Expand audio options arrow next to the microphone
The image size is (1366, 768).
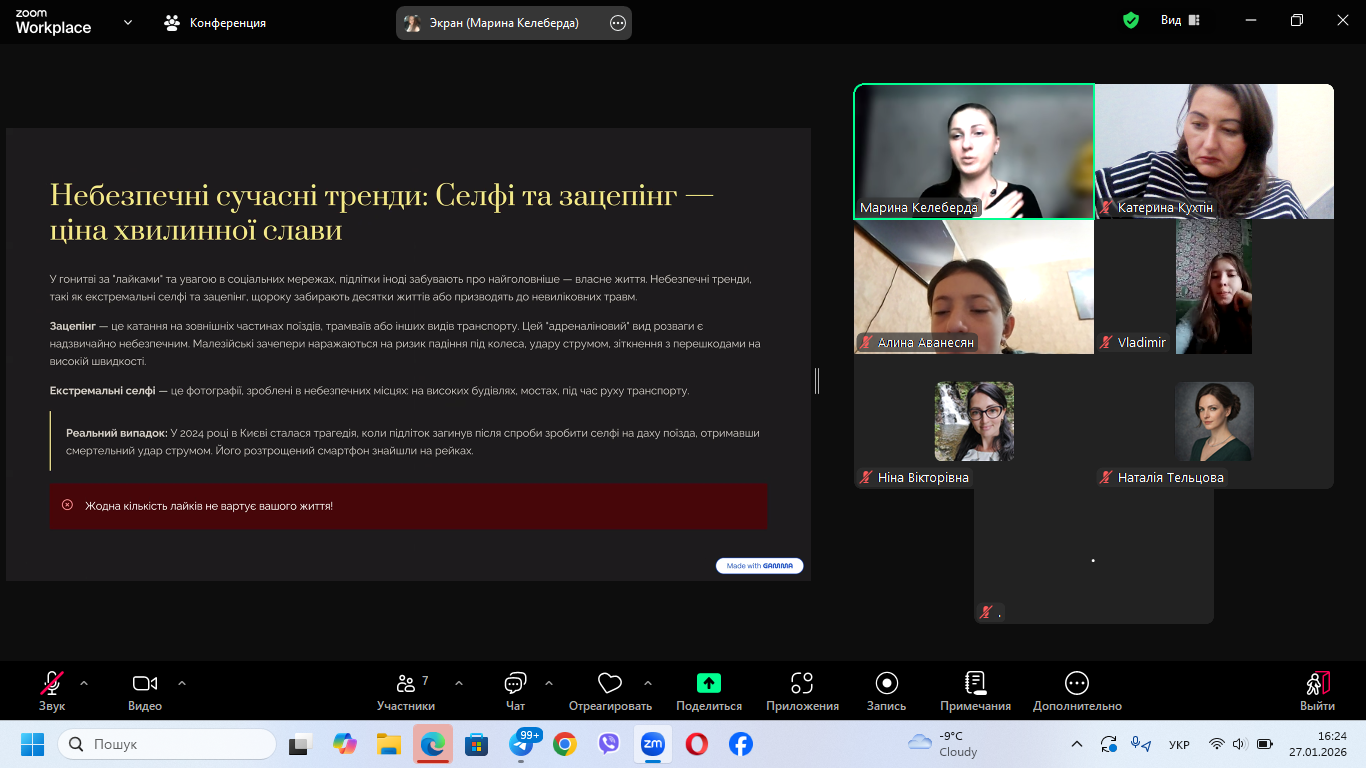pyautogui.click(x=84, y=684)
